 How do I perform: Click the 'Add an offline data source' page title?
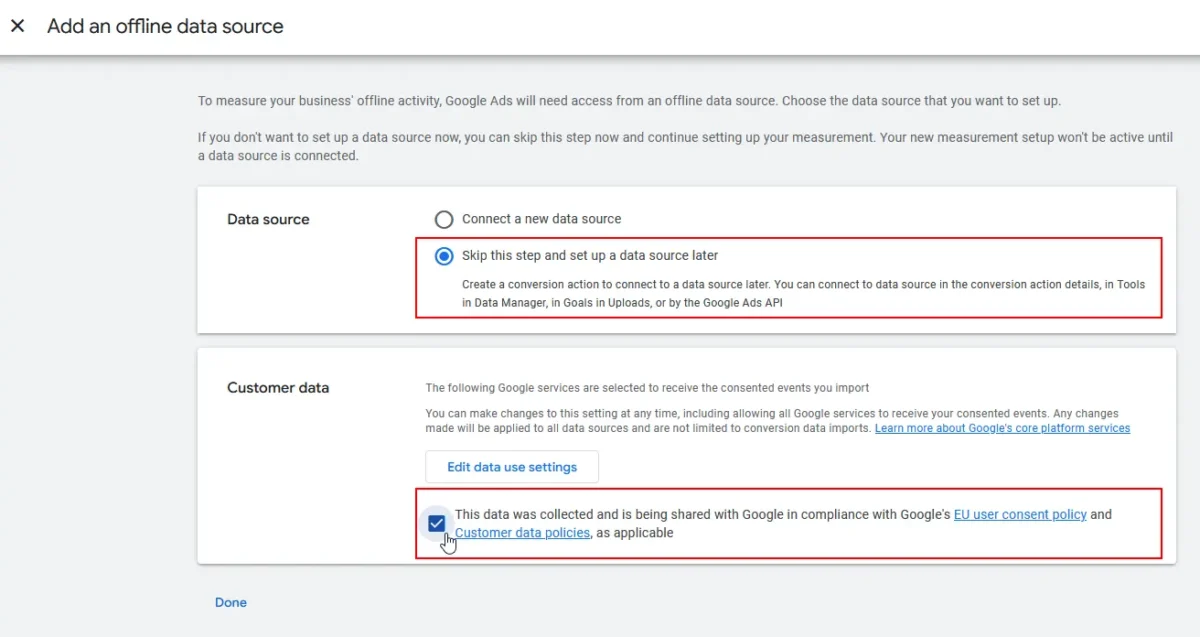165,27
